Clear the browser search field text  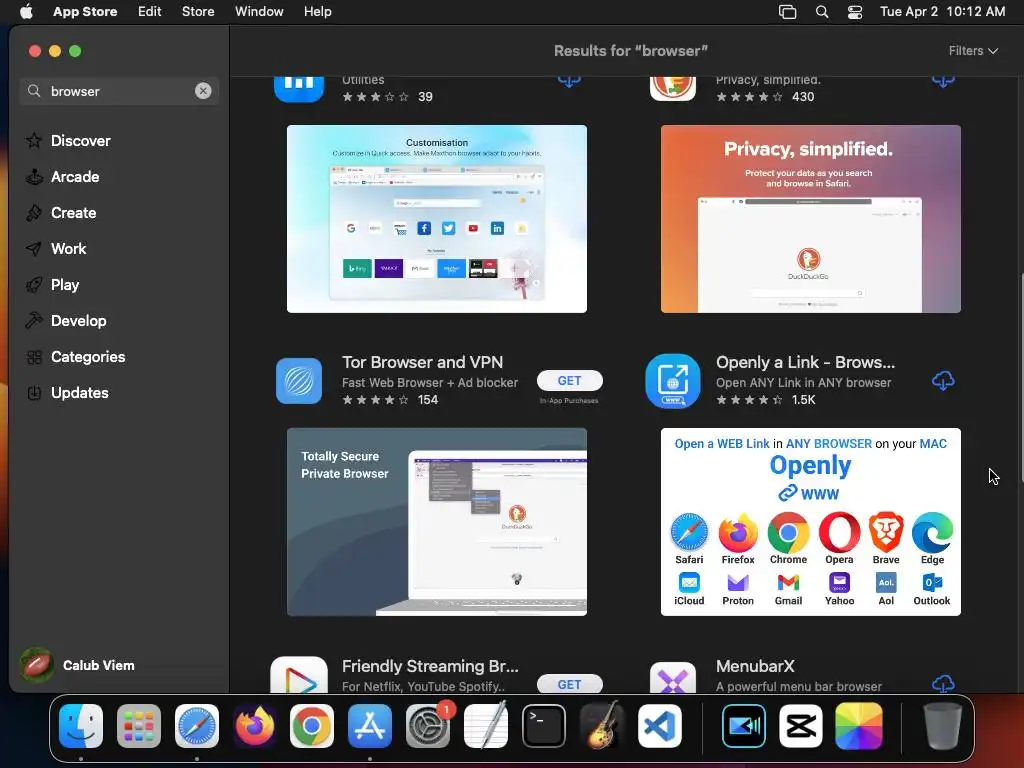click(203, 91)
